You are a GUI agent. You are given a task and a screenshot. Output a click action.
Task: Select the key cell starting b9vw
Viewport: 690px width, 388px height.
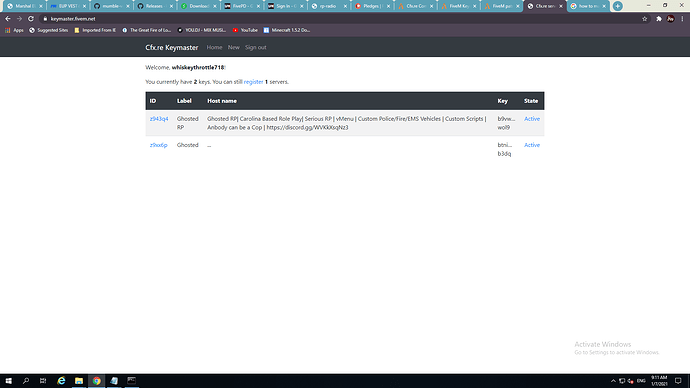coord(506,123)
